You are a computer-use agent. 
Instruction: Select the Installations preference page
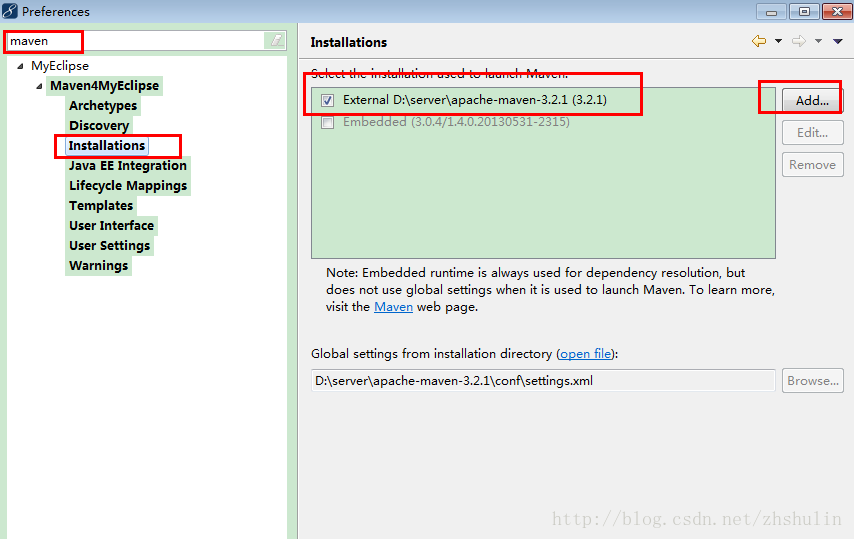[x=107, y=145]
